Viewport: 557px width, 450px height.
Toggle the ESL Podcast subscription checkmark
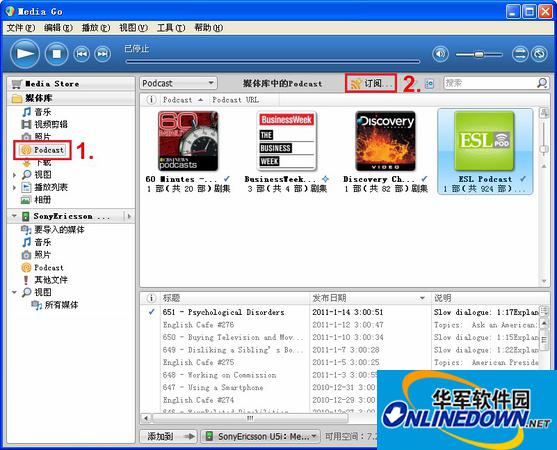[523, 179]
